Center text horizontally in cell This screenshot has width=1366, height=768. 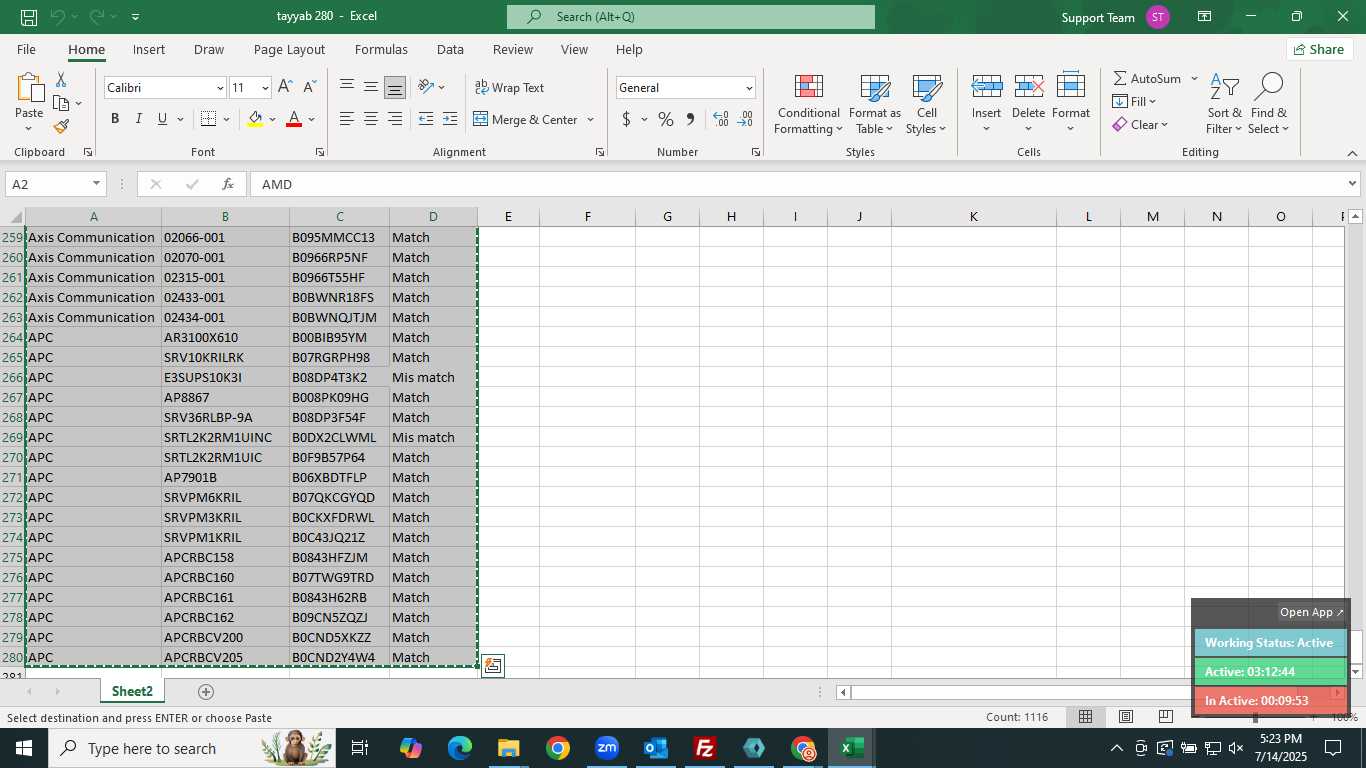pyautogui.click(x=371, y=119)
